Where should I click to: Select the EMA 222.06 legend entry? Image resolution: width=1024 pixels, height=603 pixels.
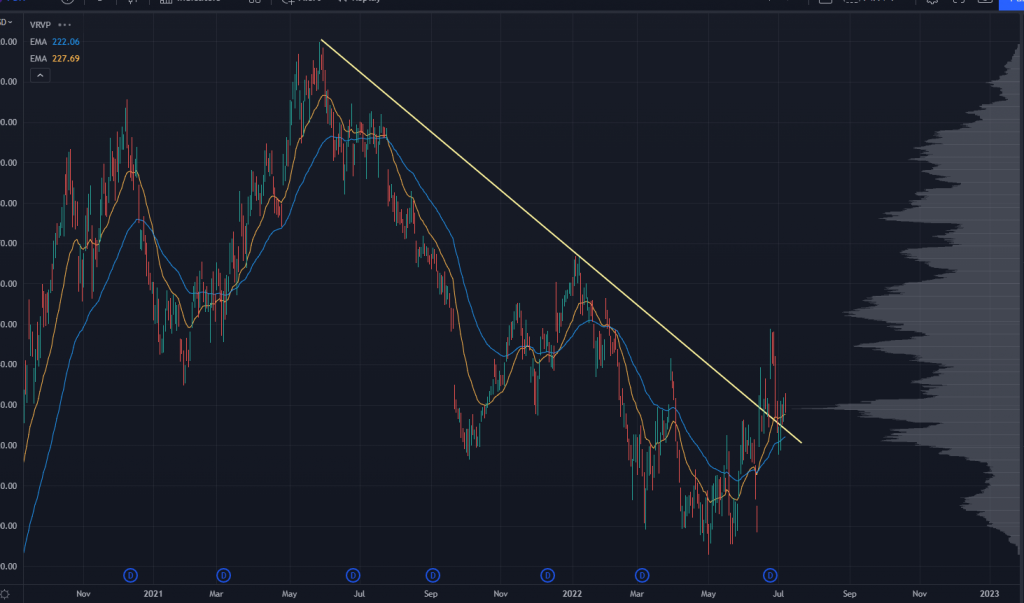point(55,42)
